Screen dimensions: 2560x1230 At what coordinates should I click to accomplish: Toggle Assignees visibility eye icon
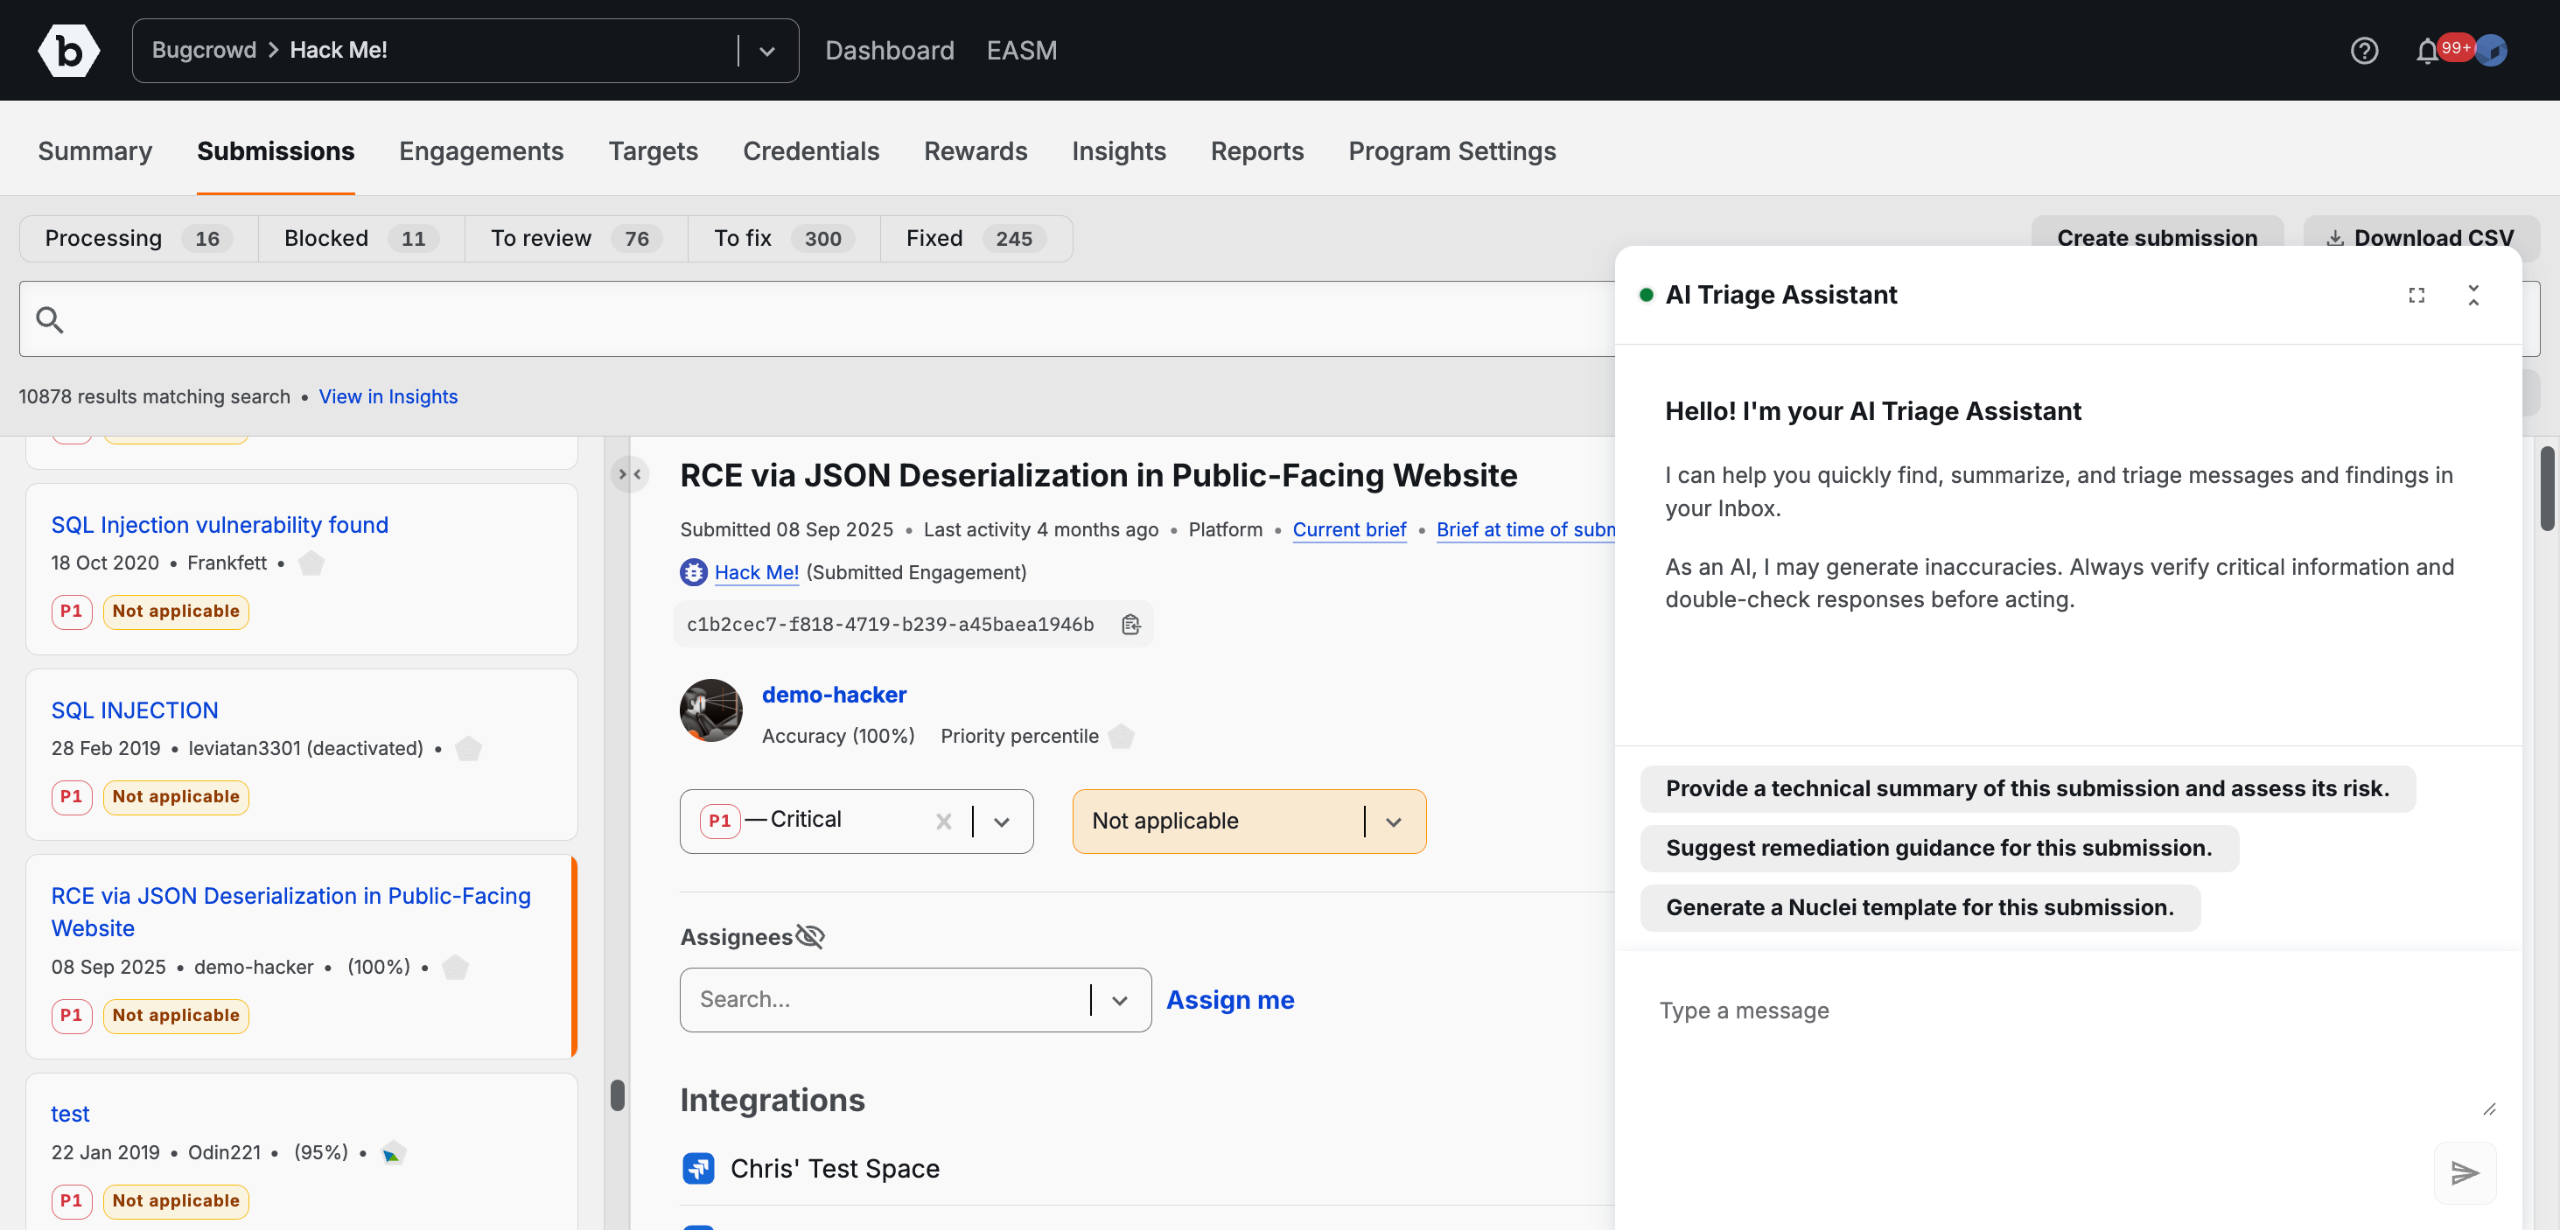click(810, 937)
